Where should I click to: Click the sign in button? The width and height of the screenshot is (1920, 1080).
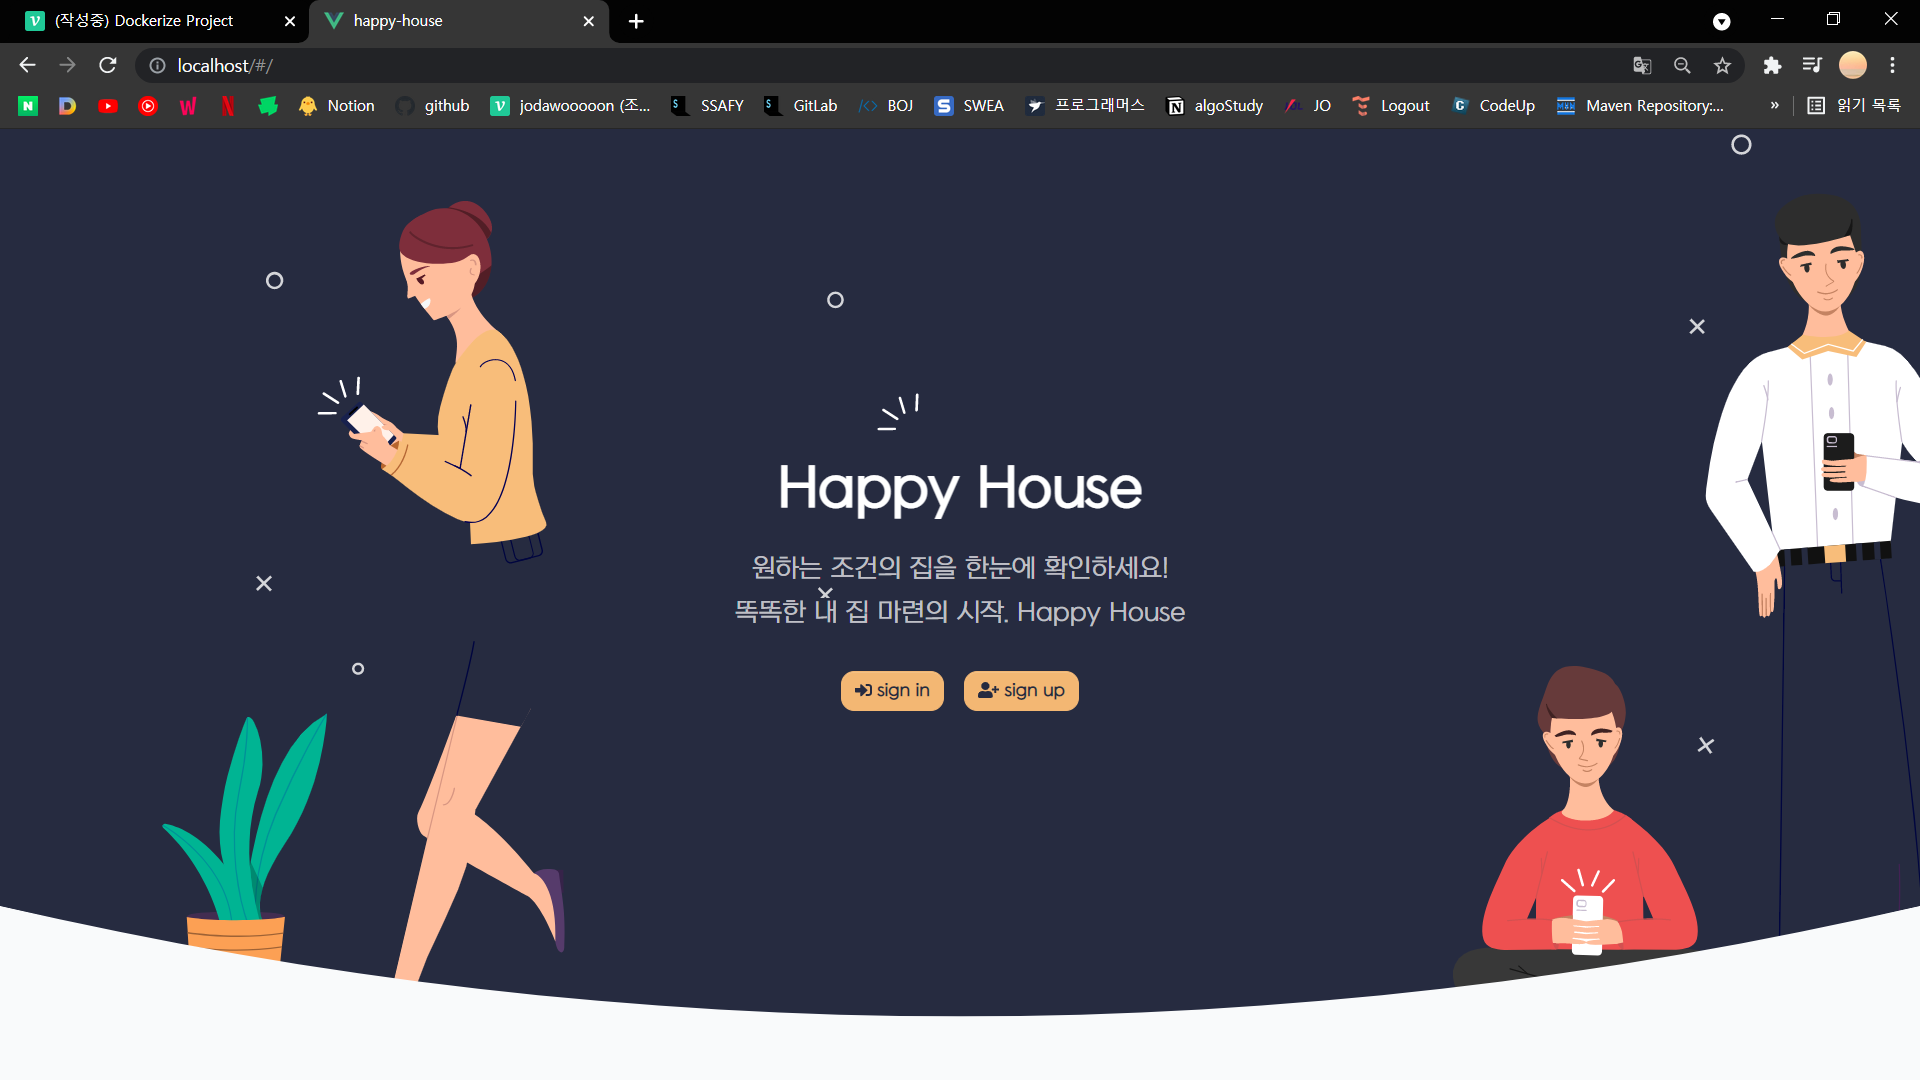892,690
